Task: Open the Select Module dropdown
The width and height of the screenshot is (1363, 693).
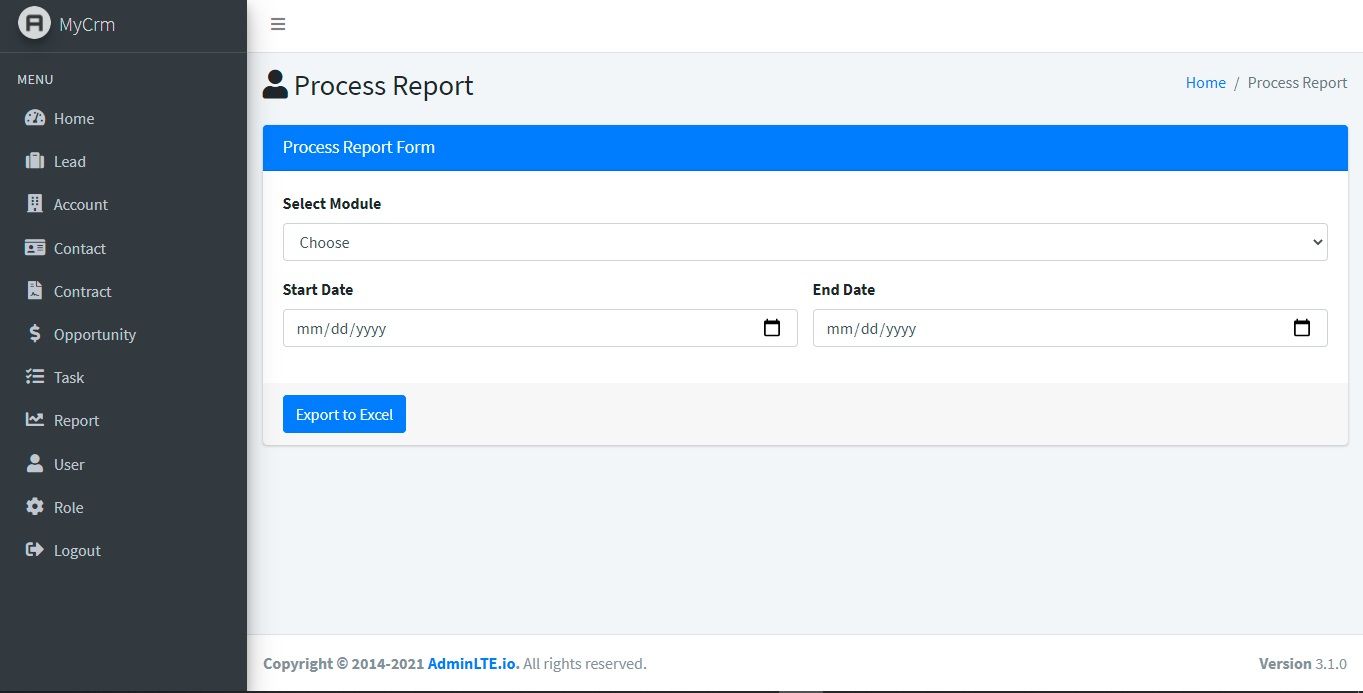Action: pyautogui.click(x=805, y=242)
